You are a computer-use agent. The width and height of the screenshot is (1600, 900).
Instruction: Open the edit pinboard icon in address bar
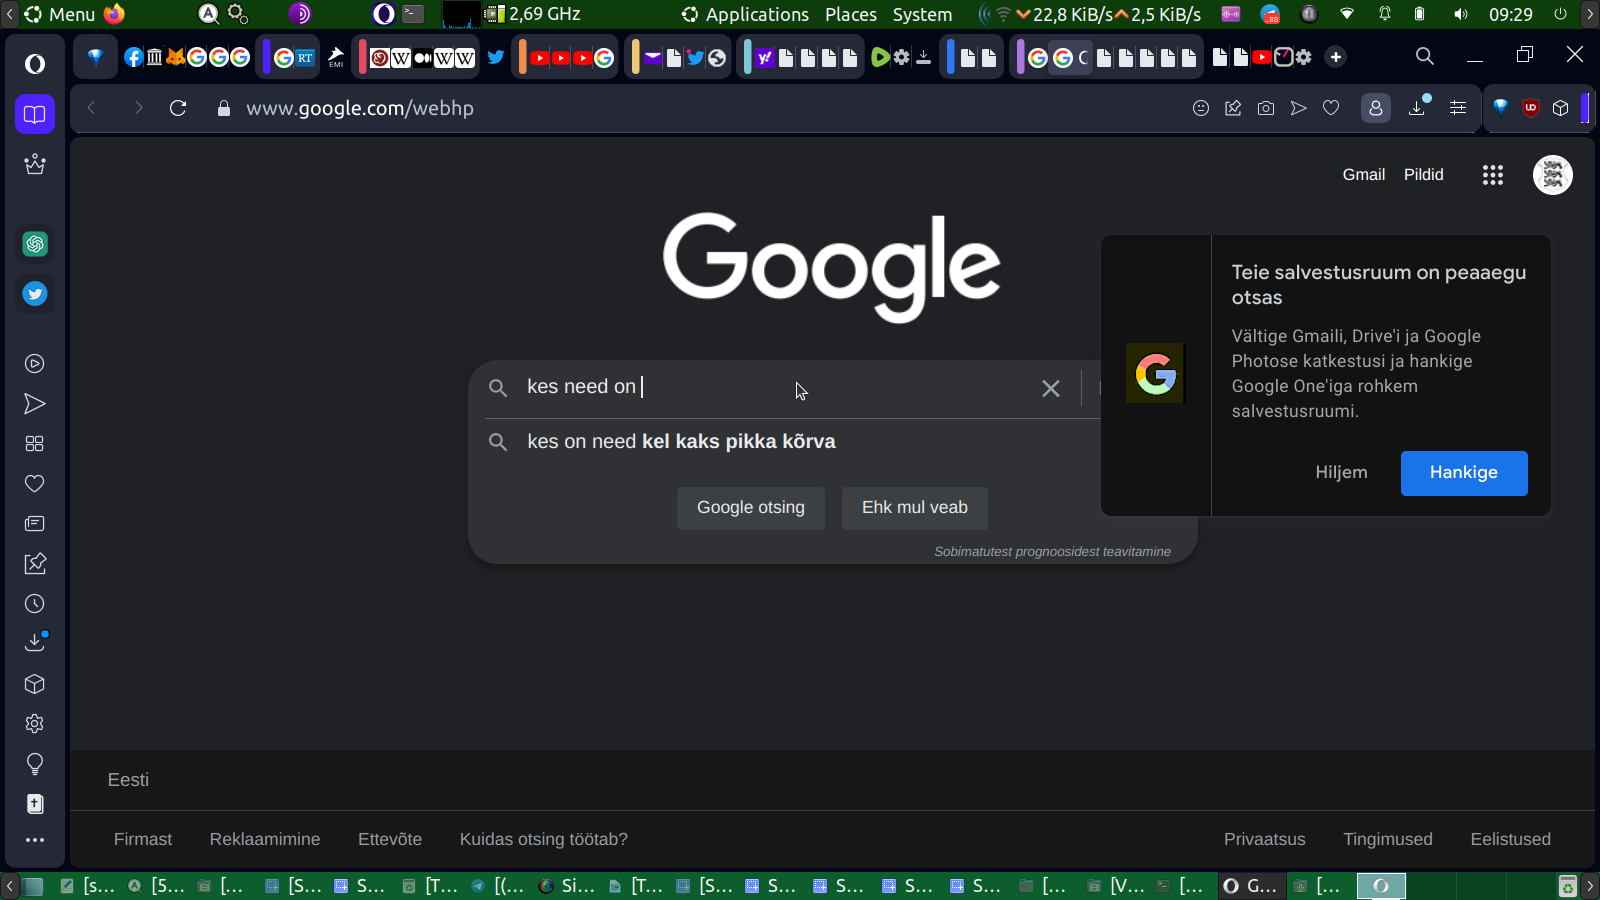(1233, 108)
